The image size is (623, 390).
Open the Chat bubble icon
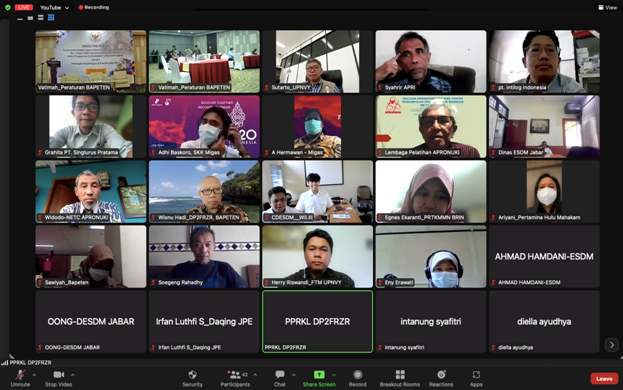click(x=280, y=375)
